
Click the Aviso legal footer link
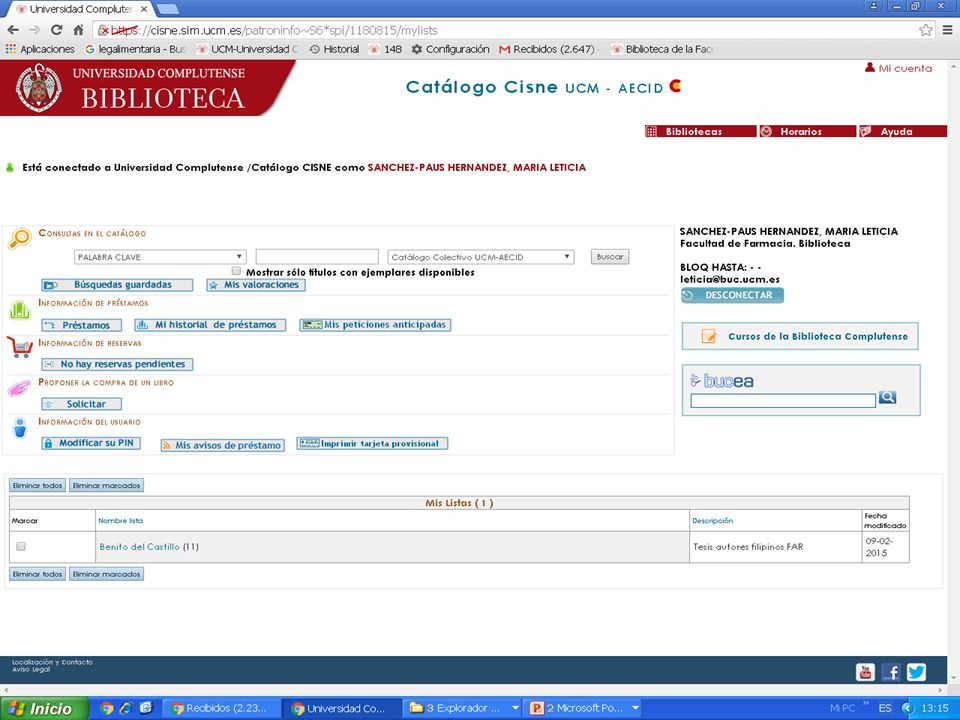[31, 670]
